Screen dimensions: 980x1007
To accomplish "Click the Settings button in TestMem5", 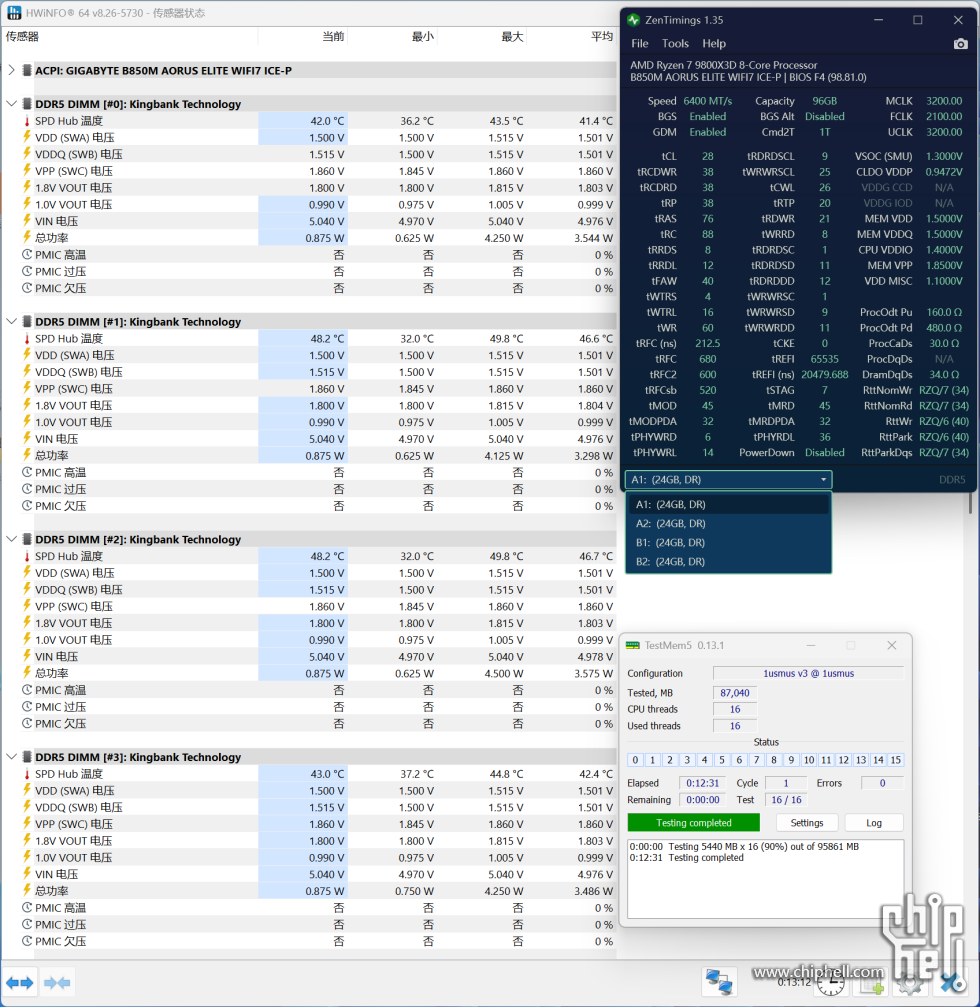I will 807,823.
